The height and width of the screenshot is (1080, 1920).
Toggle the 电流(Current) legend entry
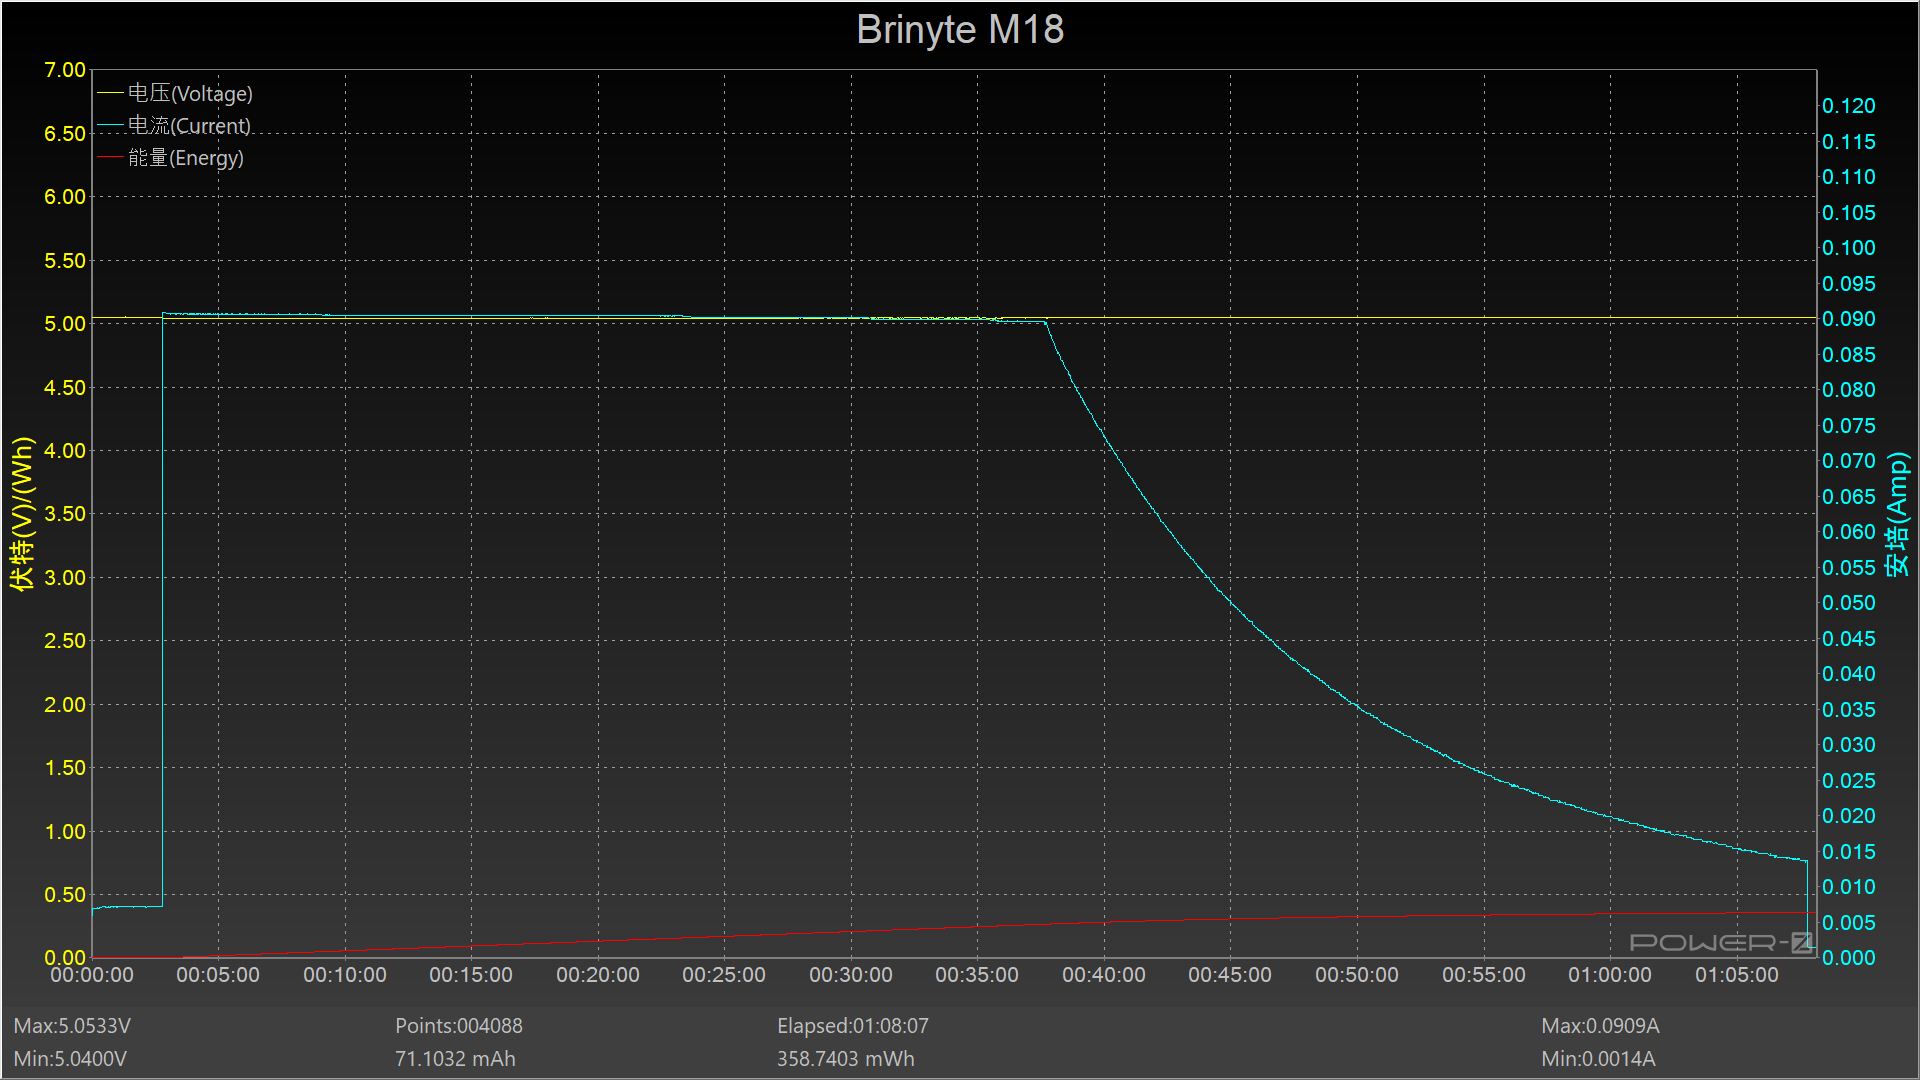pyautogui.click(x=189, y=125)
